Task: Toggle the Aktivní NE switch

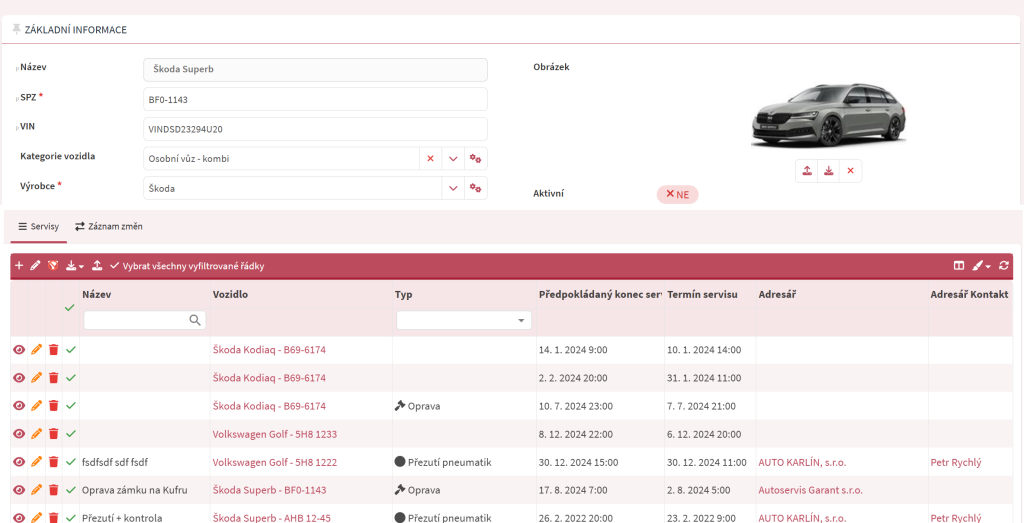Action: (x=677, y=194)
